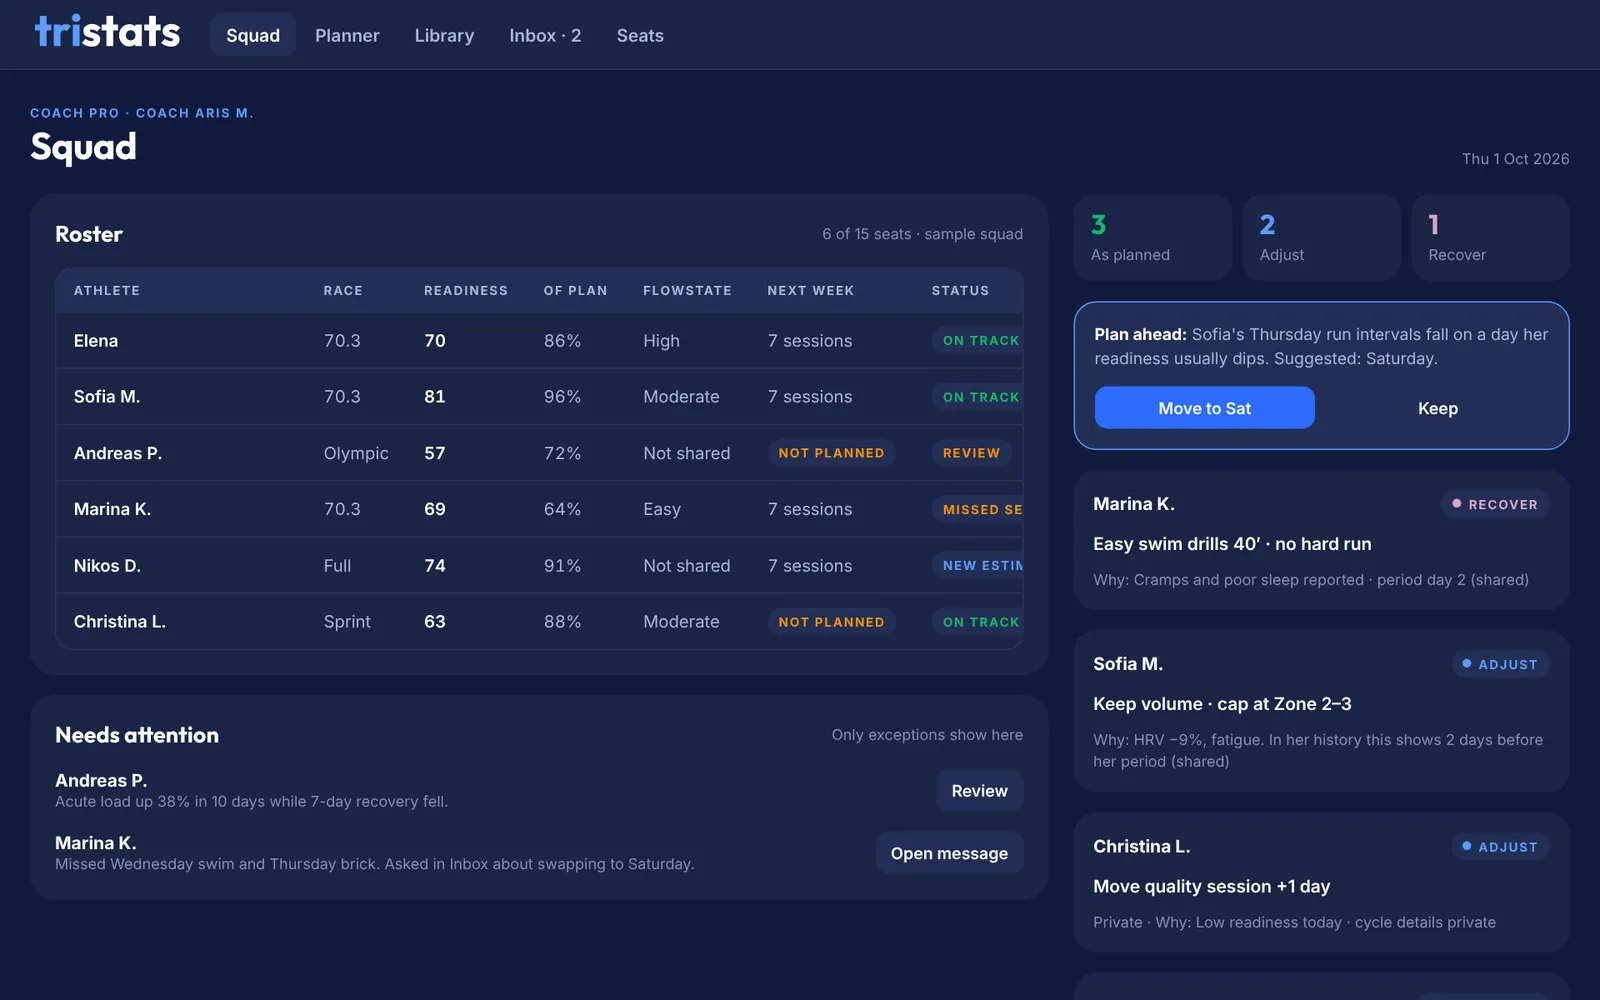The width and height of the screenshot is (1600, 1000).
Task: Review Andreas P. in Needs attention
Action: click(979, 791)
